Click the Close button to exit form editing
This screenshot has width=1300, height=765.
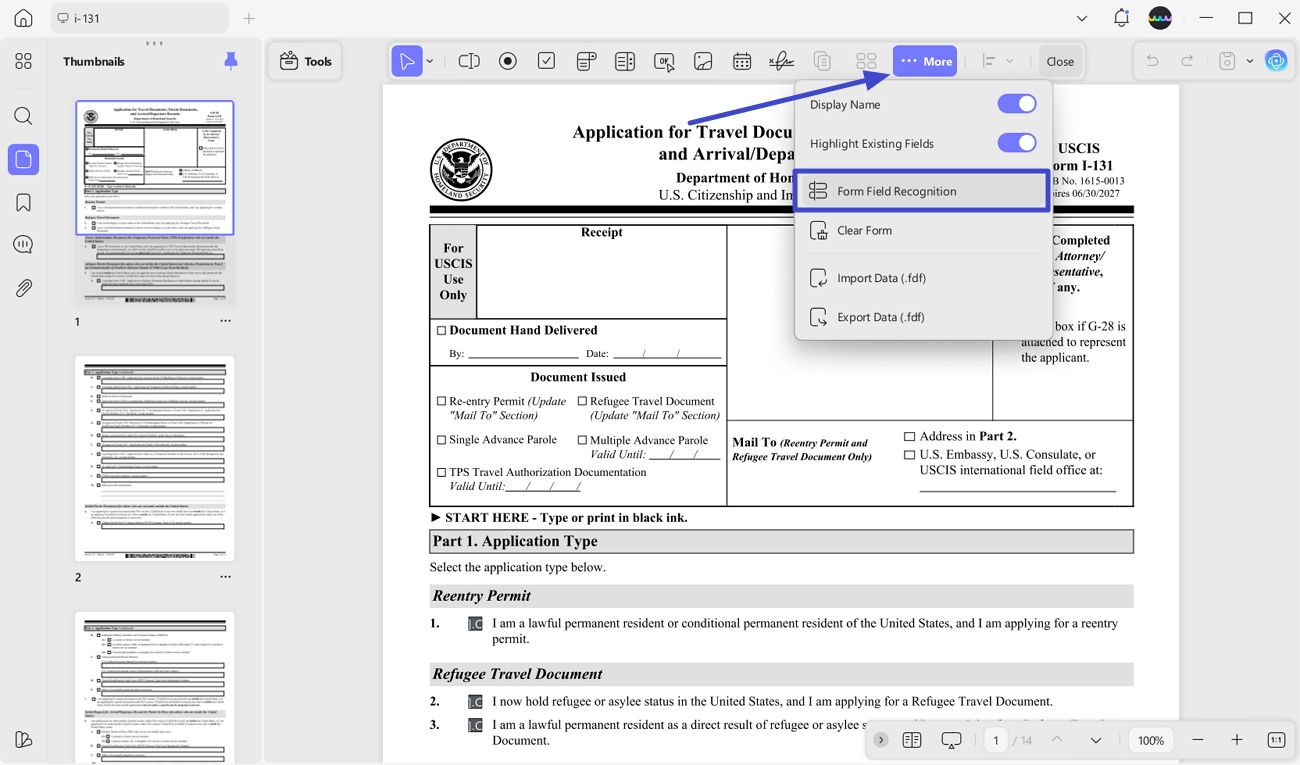coord(1060,61)
